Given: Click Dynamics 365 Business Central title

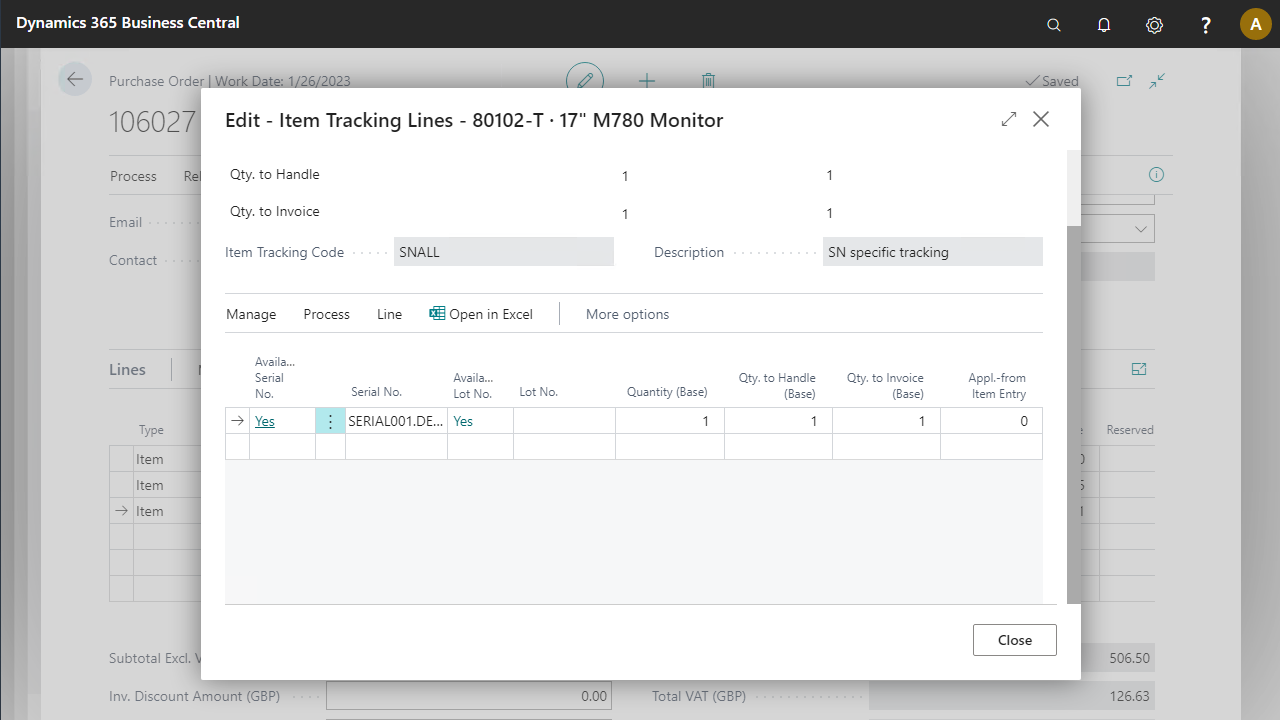Looking at the screenshot, I should point(128,22).
